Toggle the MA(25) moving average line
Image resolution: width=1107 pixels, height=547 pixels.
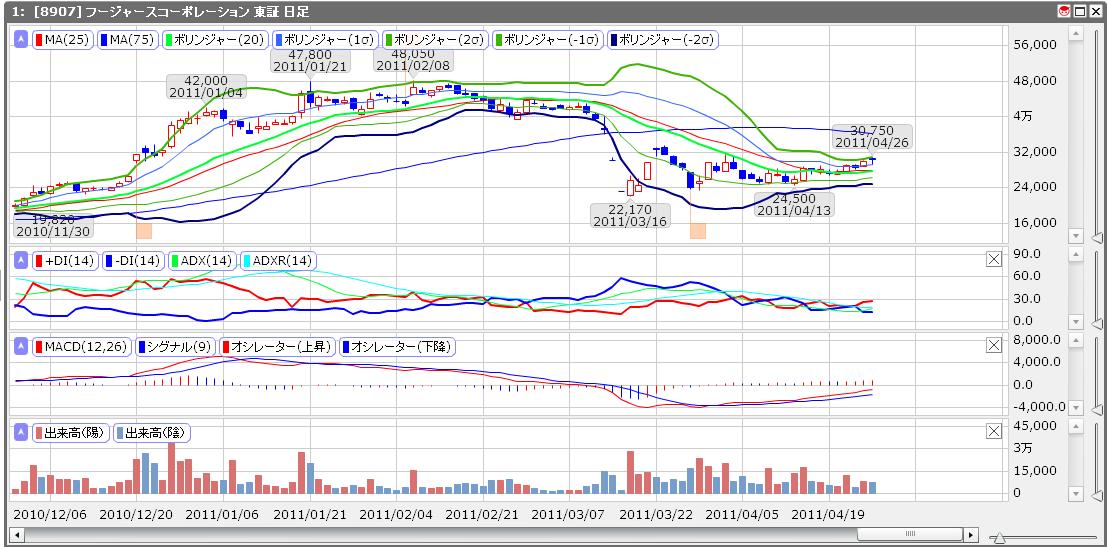(x=62, y=40)
